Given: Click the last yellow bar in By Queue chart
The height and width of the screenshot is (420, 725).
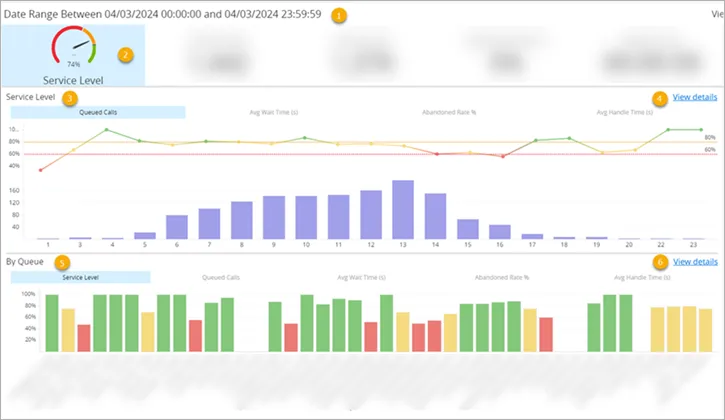Looking at the screenshot, I should tap(706, 330).
